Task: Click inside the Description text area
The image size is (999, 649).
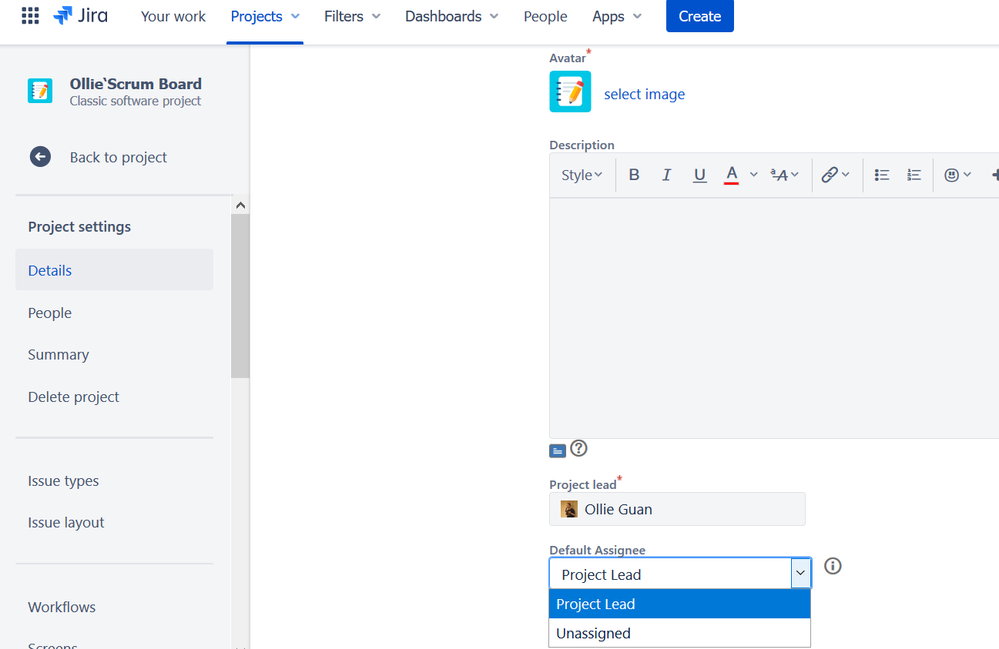Action: pyautogui.click(x=773, y=318)
